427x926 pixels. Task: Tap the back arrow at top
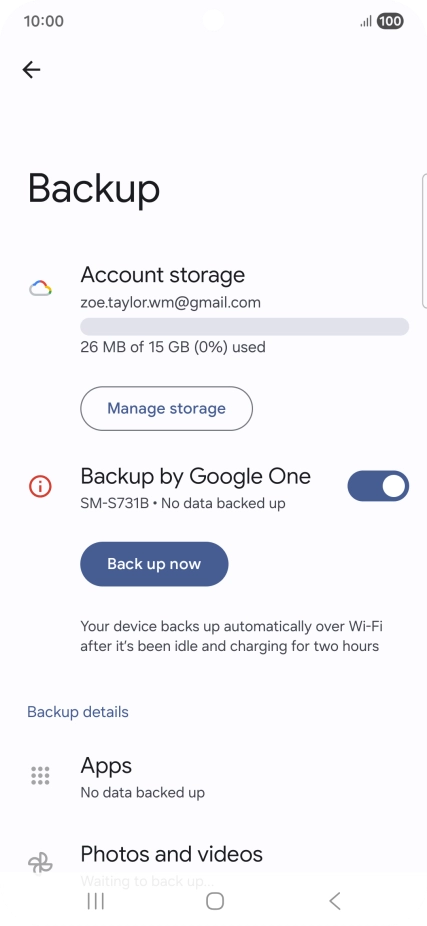pos(31,70)
